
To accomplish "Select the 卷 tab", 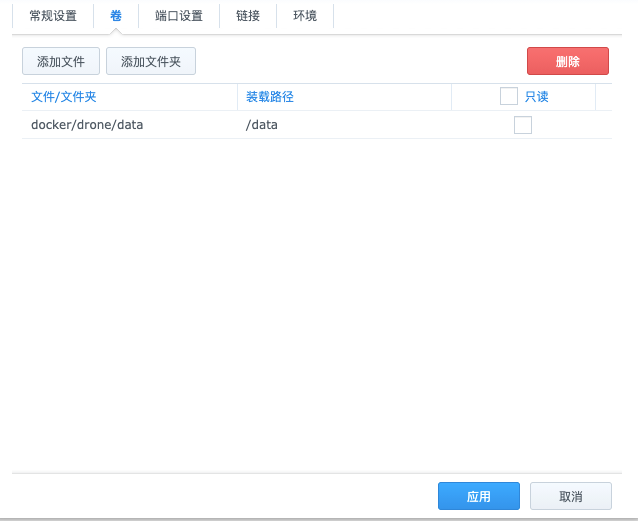I will click(116, 16).
